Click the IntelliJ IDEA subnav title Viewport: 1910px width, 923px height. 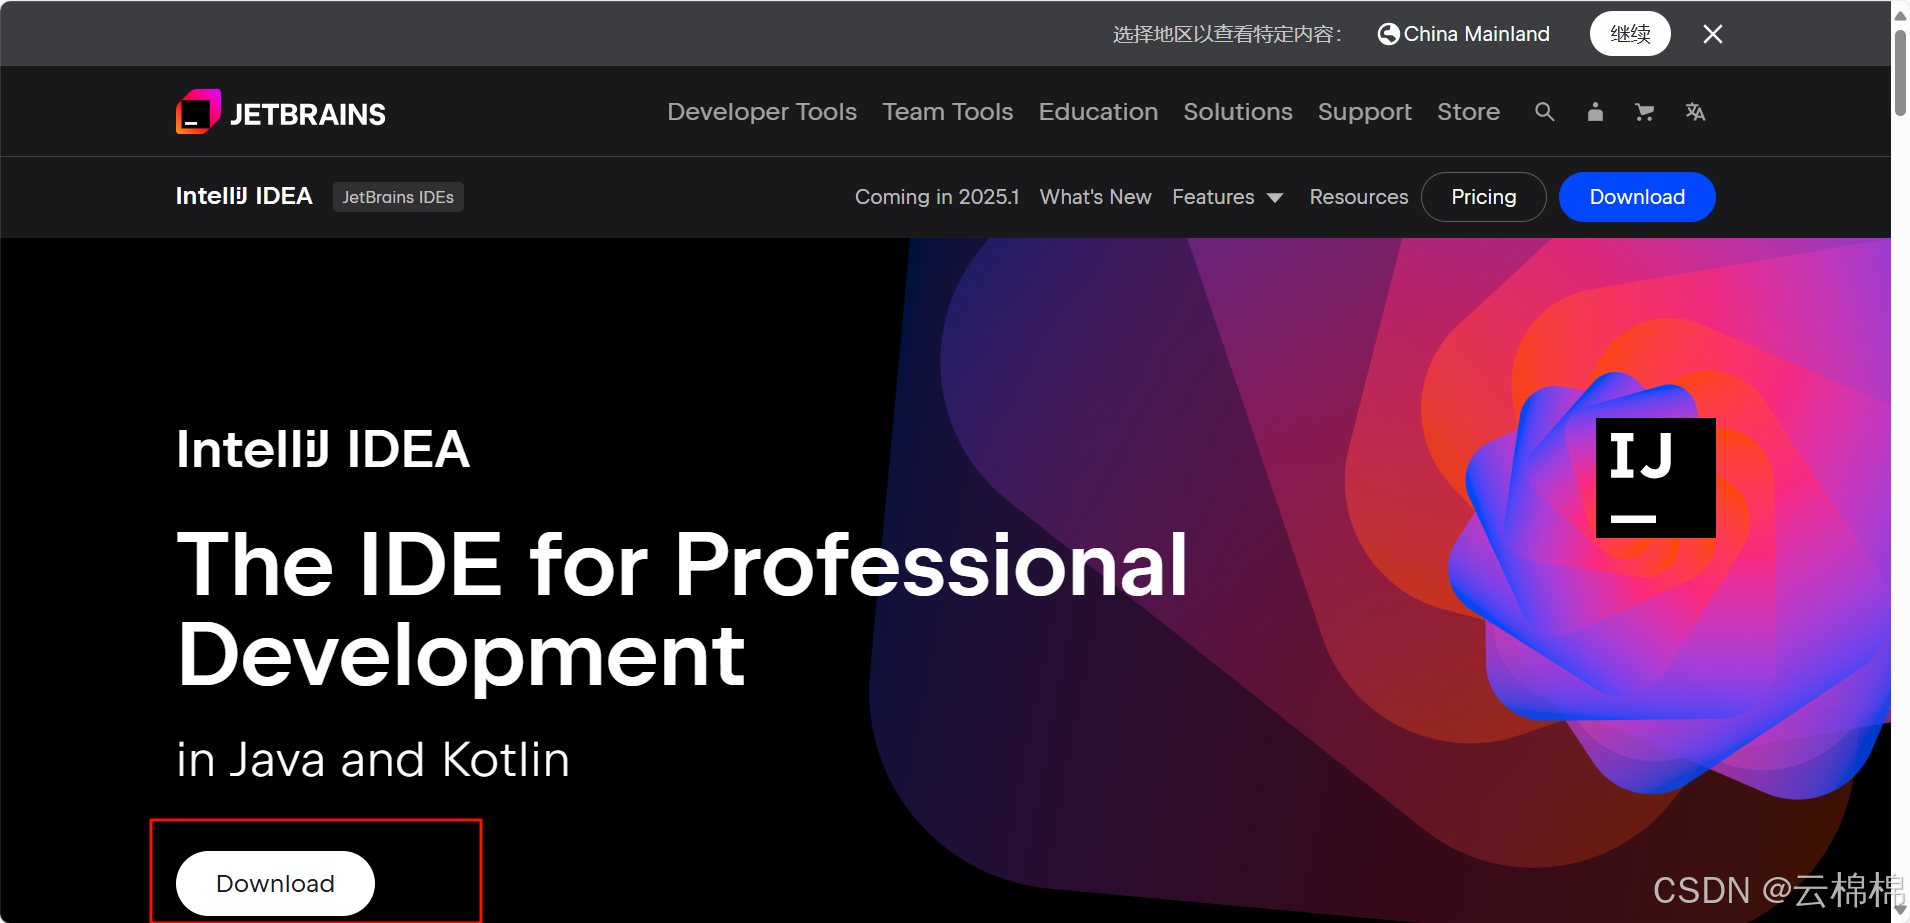[x=244, y=196]
